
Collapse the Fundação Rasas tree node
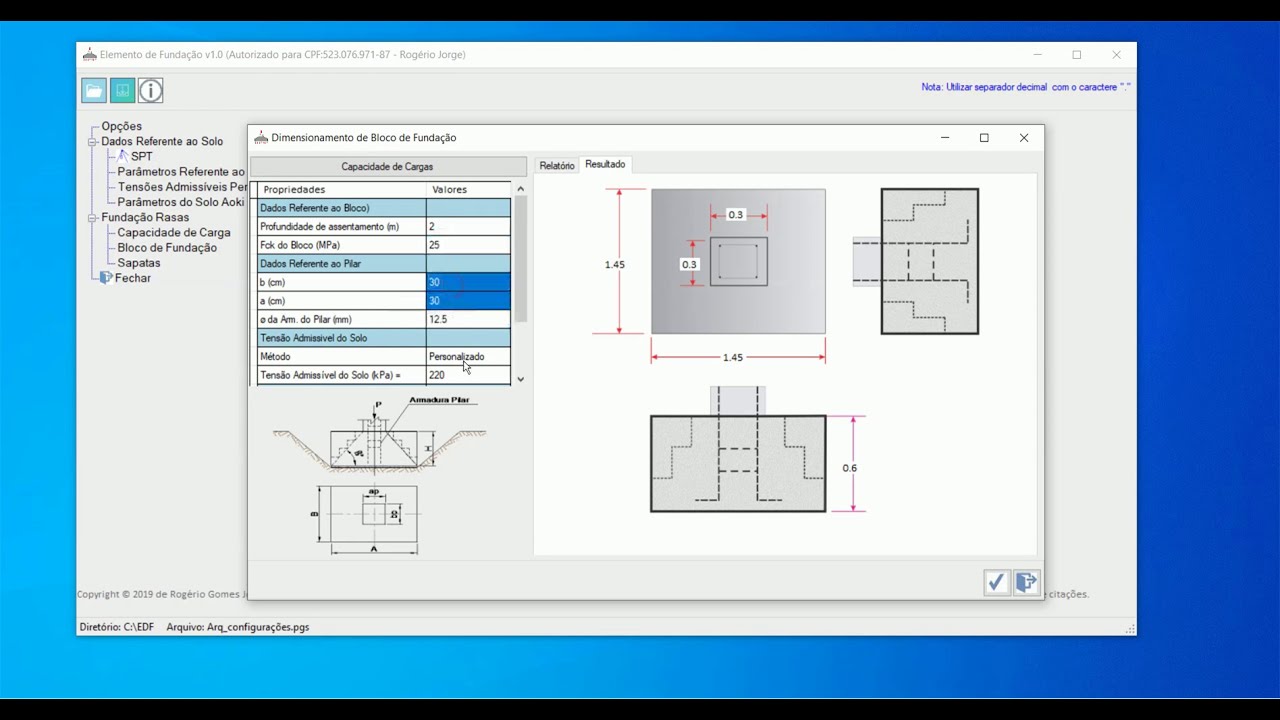[x=92, y=218]
